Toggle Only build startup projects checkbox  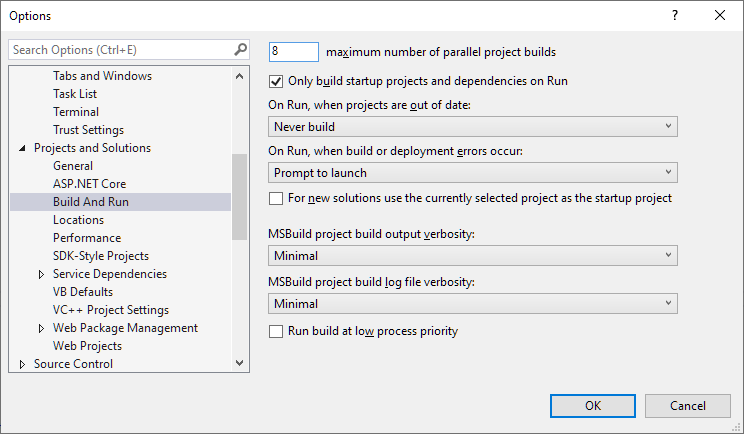point(277,81)
